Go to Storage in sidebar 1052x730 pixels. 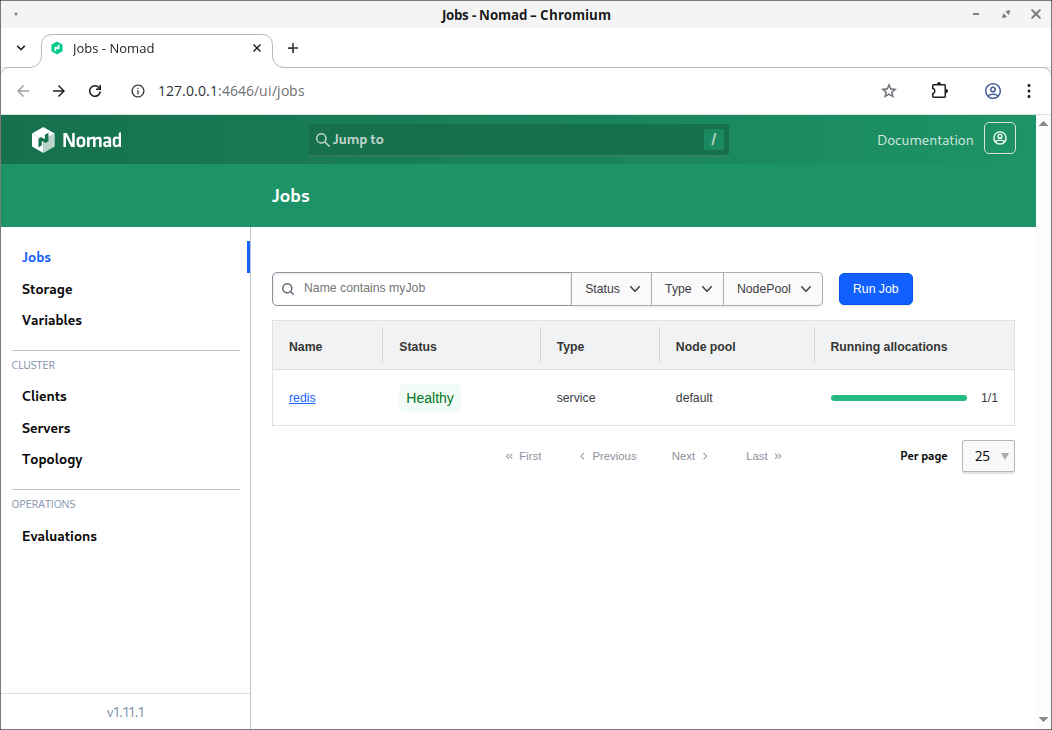coord(47,289)
